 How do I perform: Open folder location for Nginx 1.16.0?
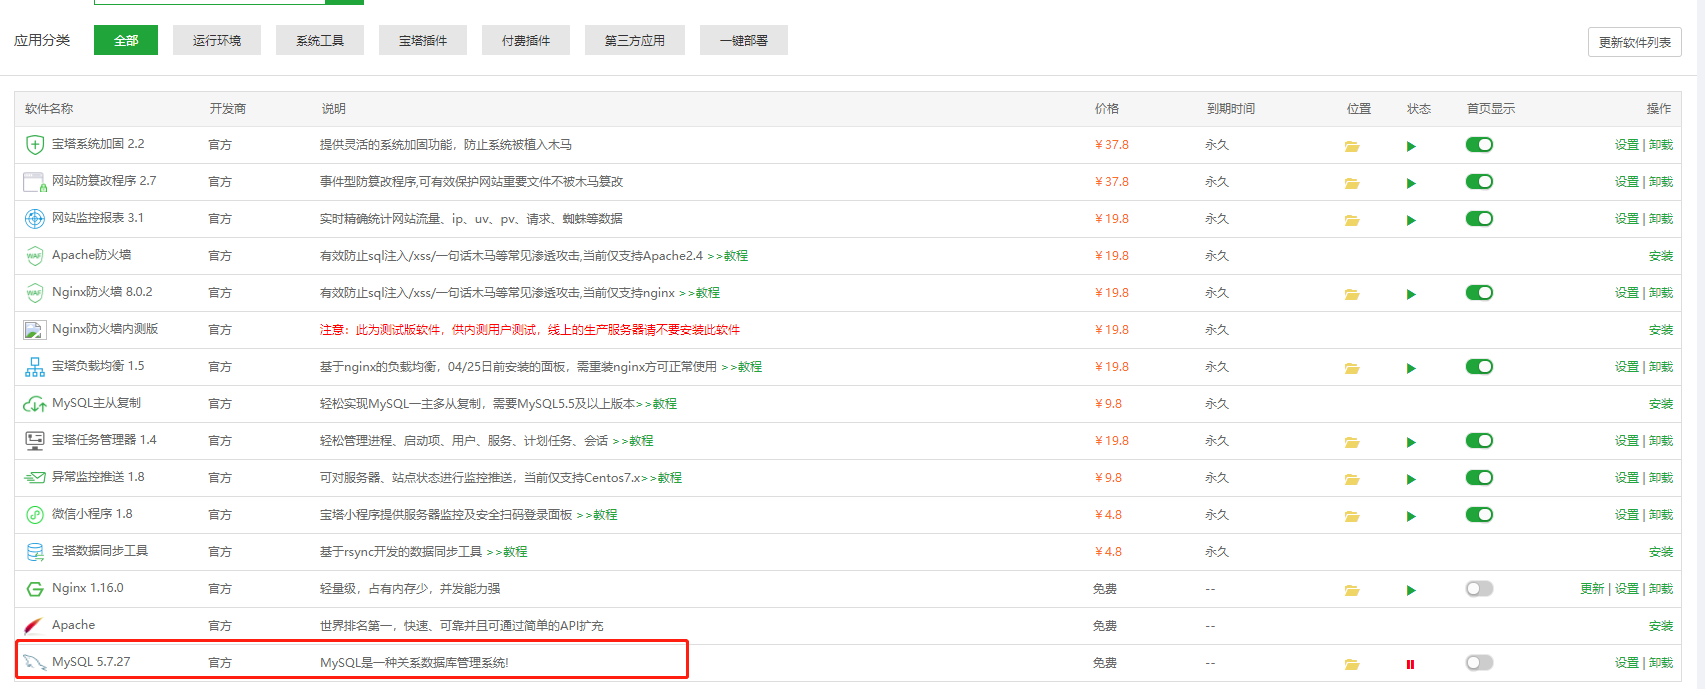[1352, 590]
